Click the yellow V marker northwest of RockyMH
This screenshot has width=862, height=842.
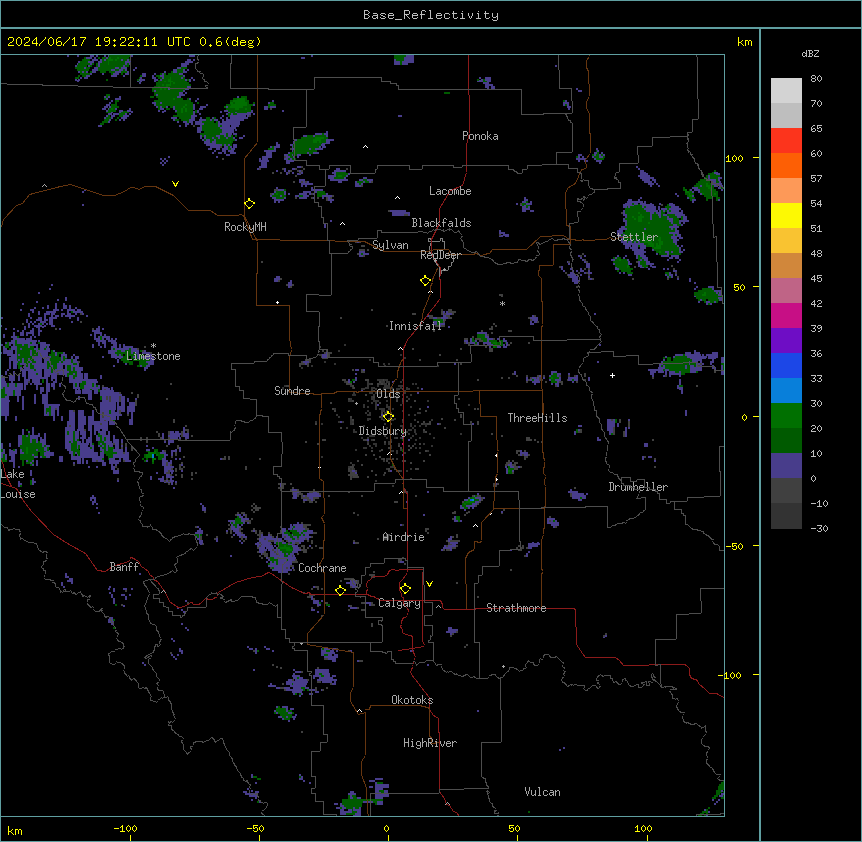click(175, 184)
